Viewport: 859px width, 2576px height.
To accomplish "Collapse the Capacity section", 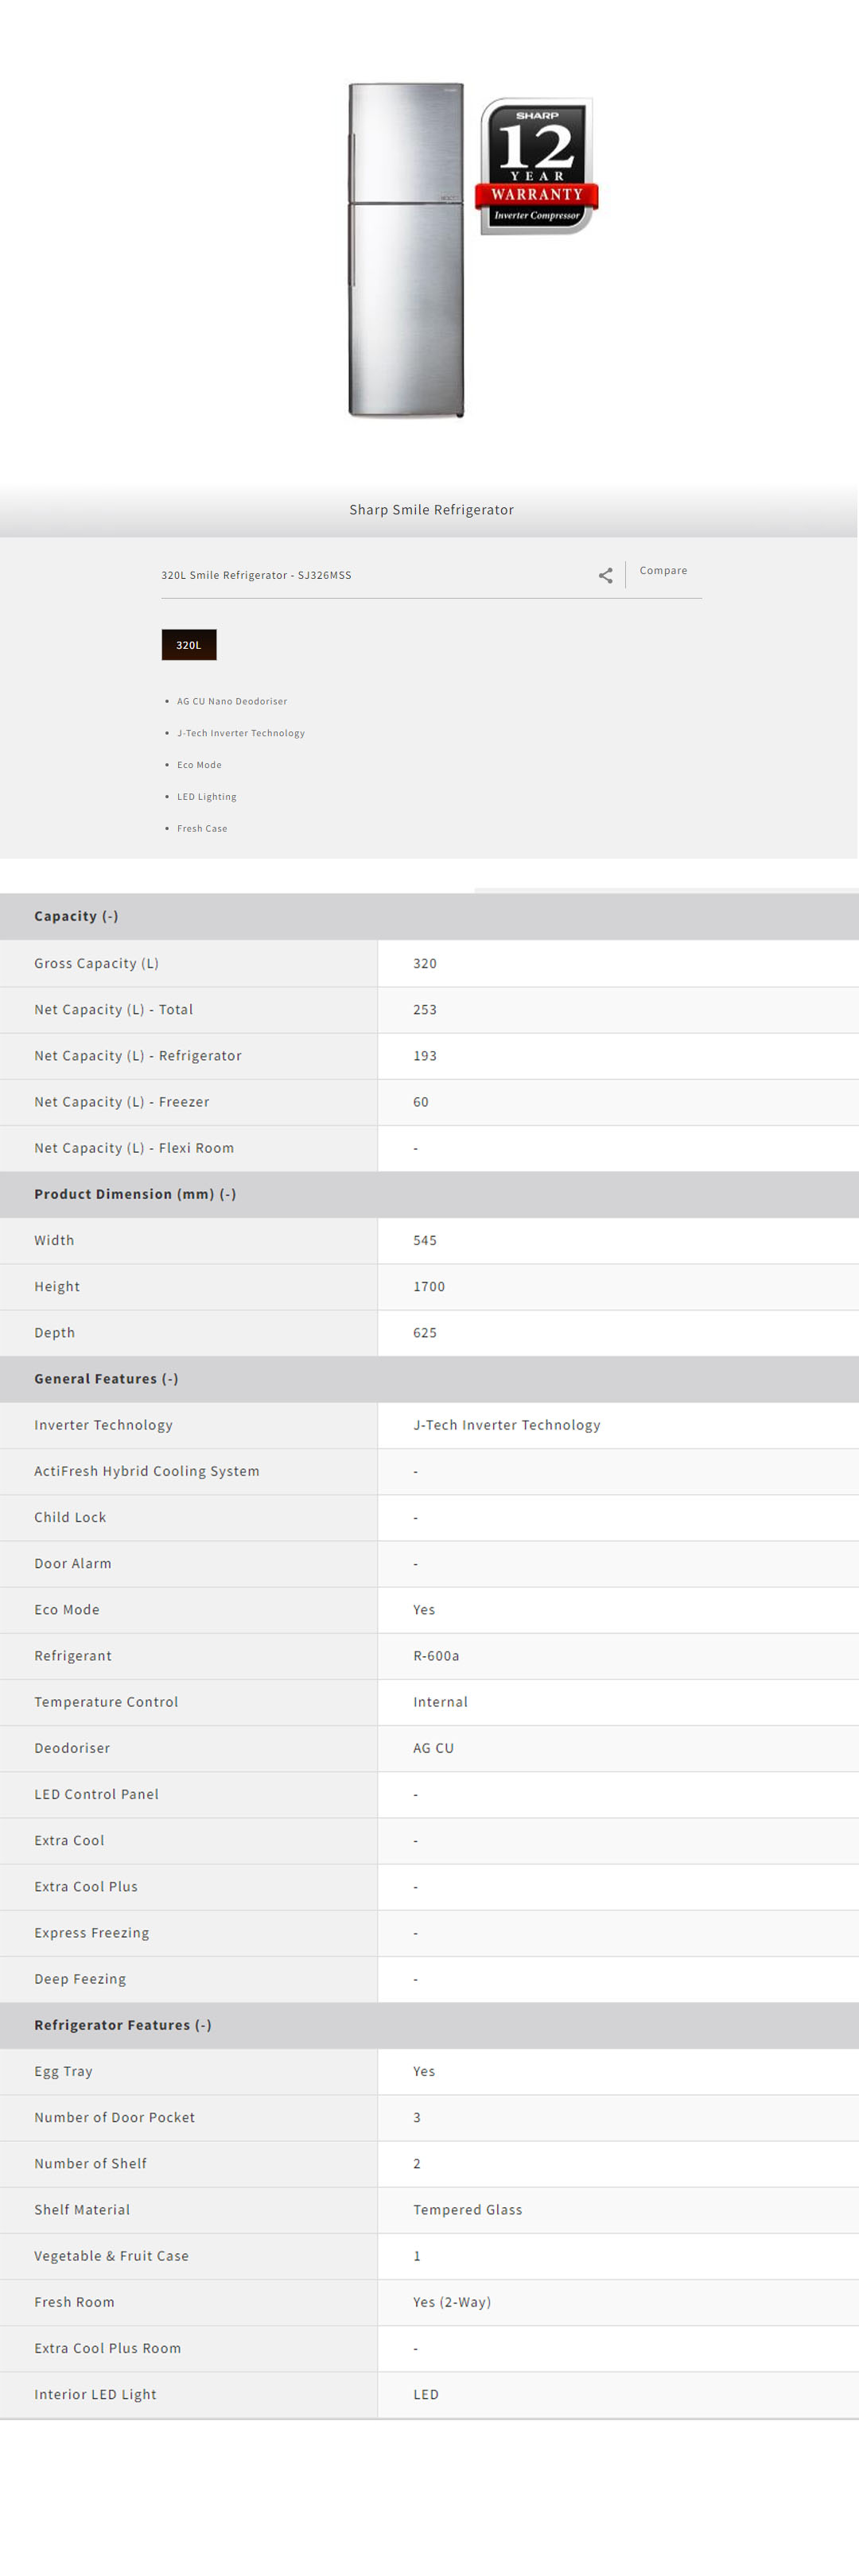I will [76, 916].
